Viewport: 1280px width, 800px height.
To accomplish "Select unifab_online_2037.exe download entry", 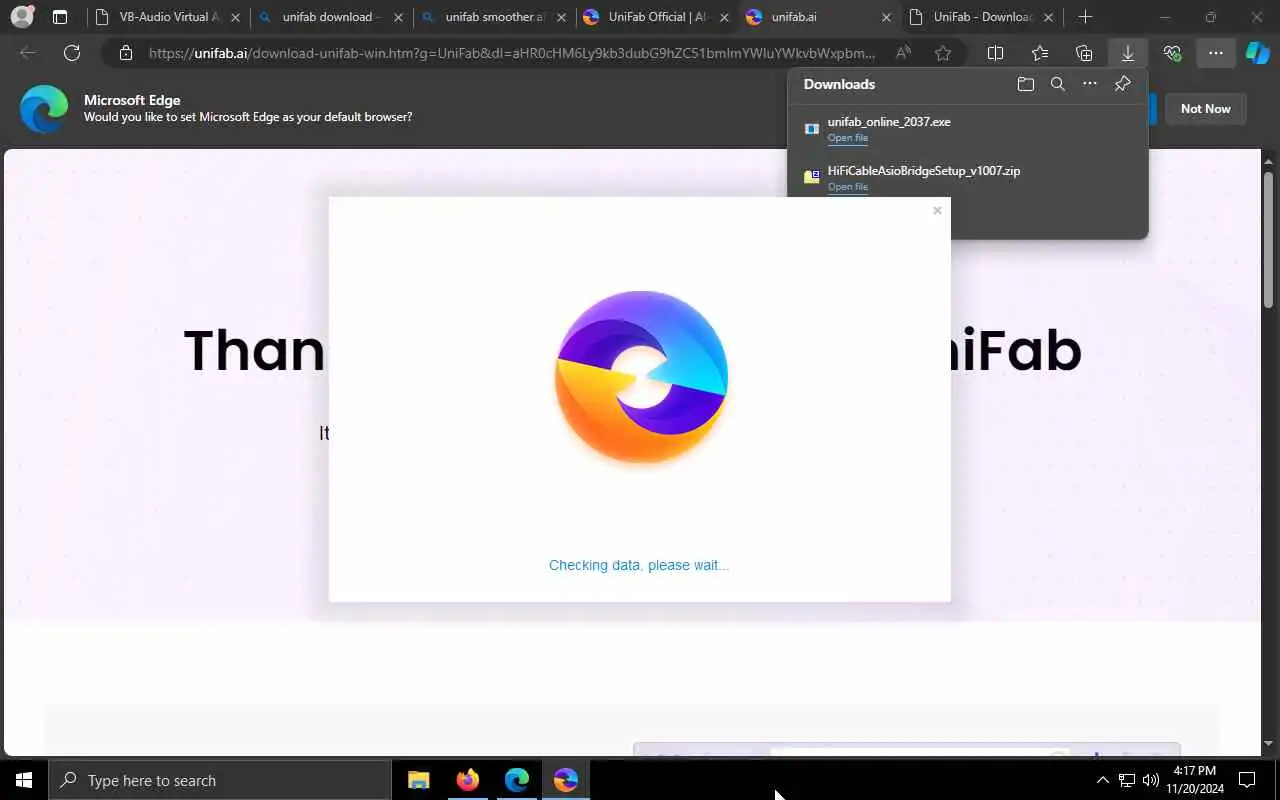I will (968, 129).
